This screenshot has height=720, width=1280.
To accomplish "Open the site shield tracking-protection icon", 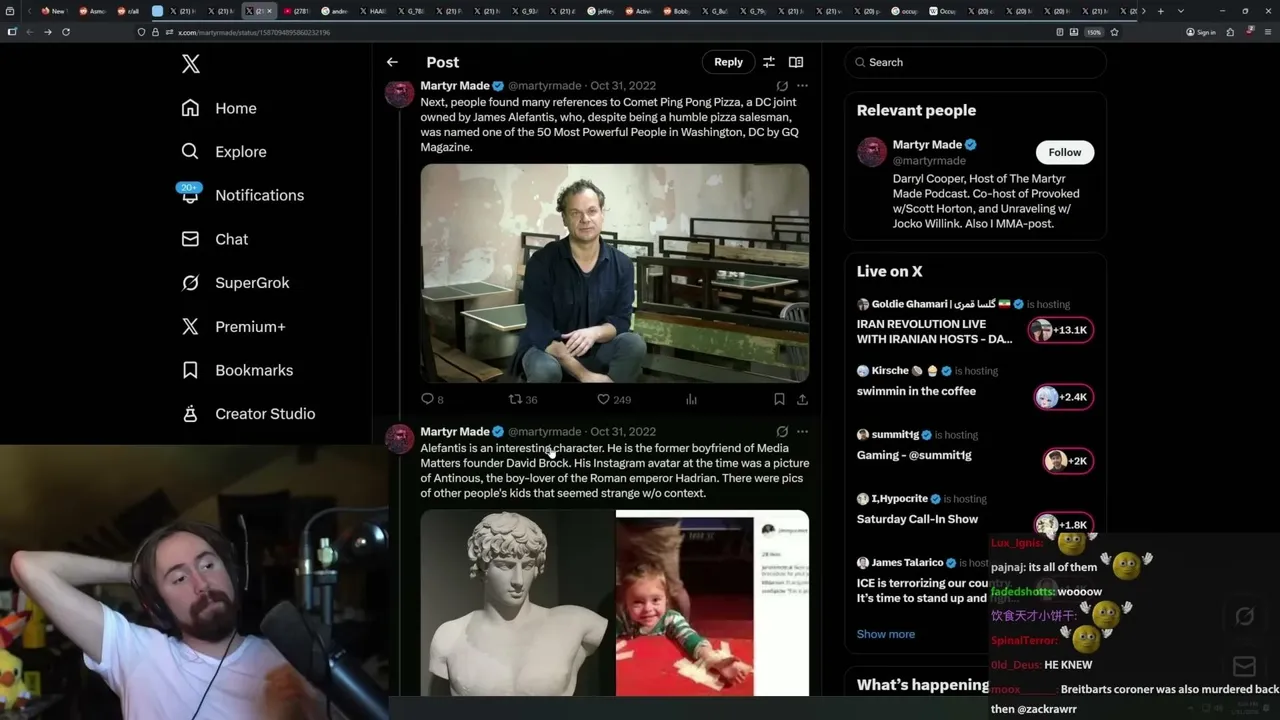I will pyautogui.click(x=142, y=32).
